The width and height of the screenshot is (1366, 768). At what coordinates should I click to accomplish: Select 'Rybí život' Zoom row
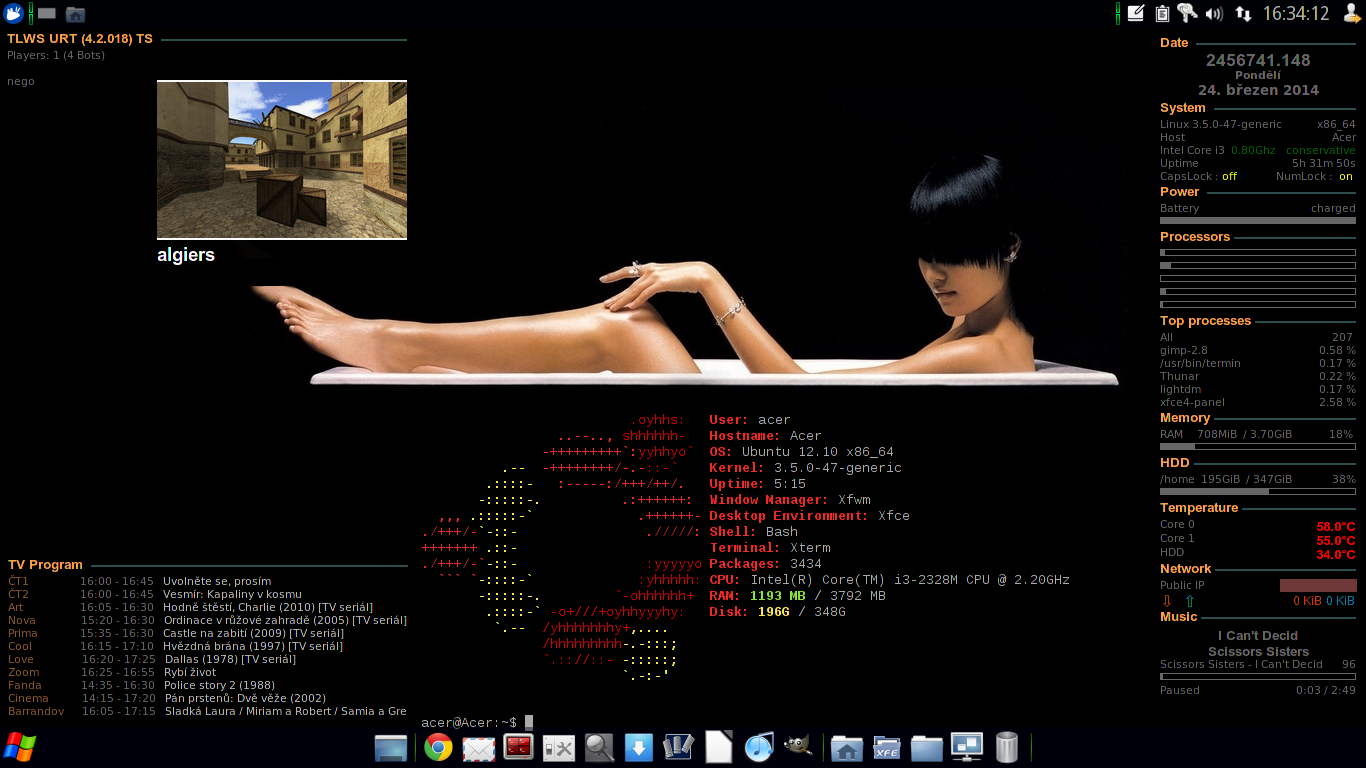coord(207,672)
